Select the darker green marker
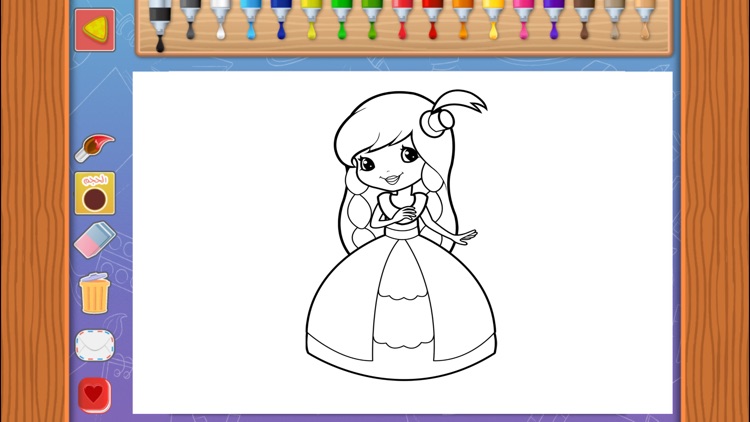This screenshot has width=750, height=422. (372, 19)
